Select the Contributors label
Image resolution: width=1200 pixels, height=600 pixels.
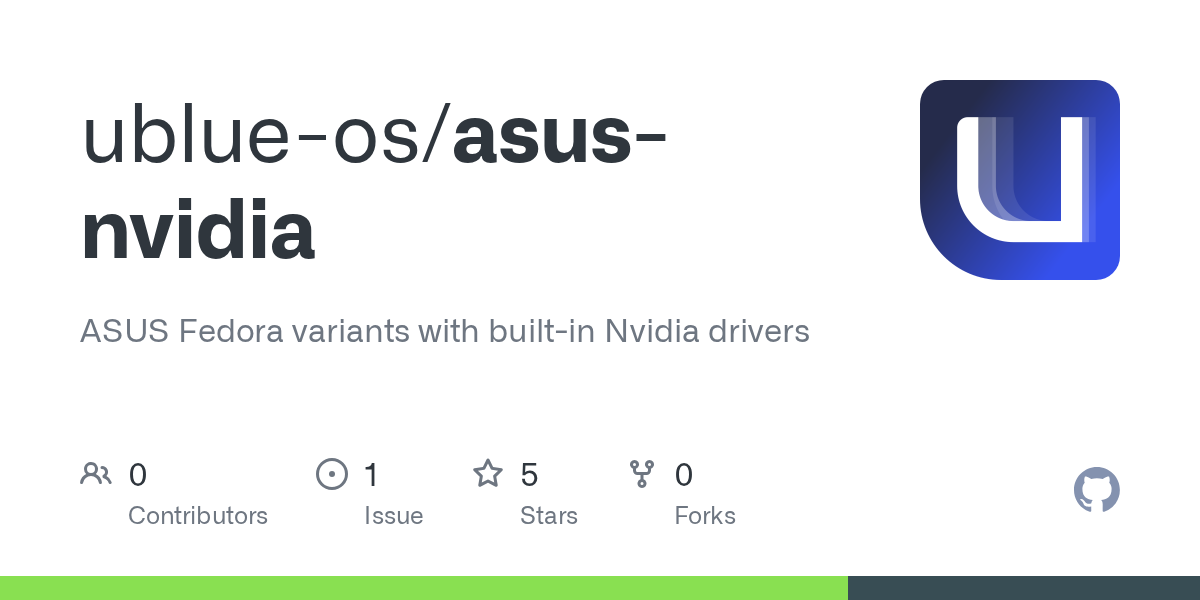click(198, 516)
